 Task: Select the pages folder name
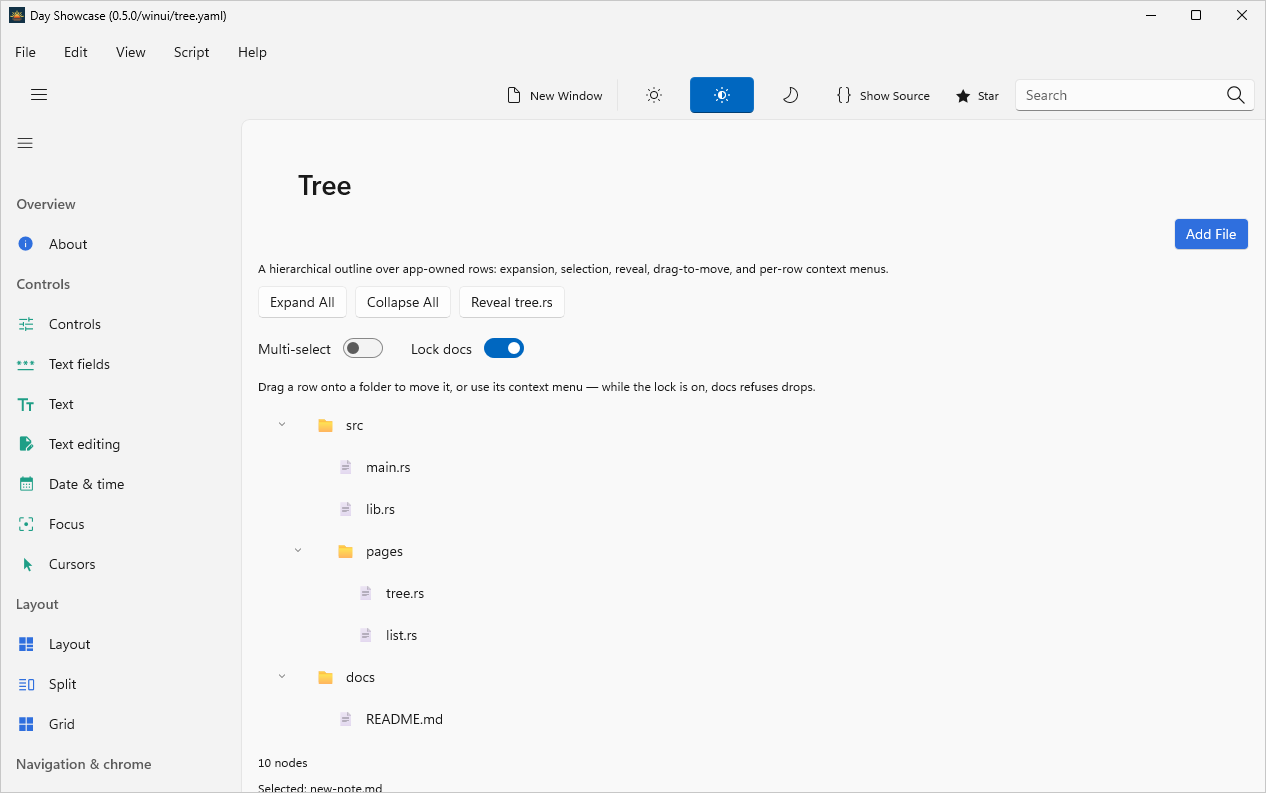coord(385,551)
